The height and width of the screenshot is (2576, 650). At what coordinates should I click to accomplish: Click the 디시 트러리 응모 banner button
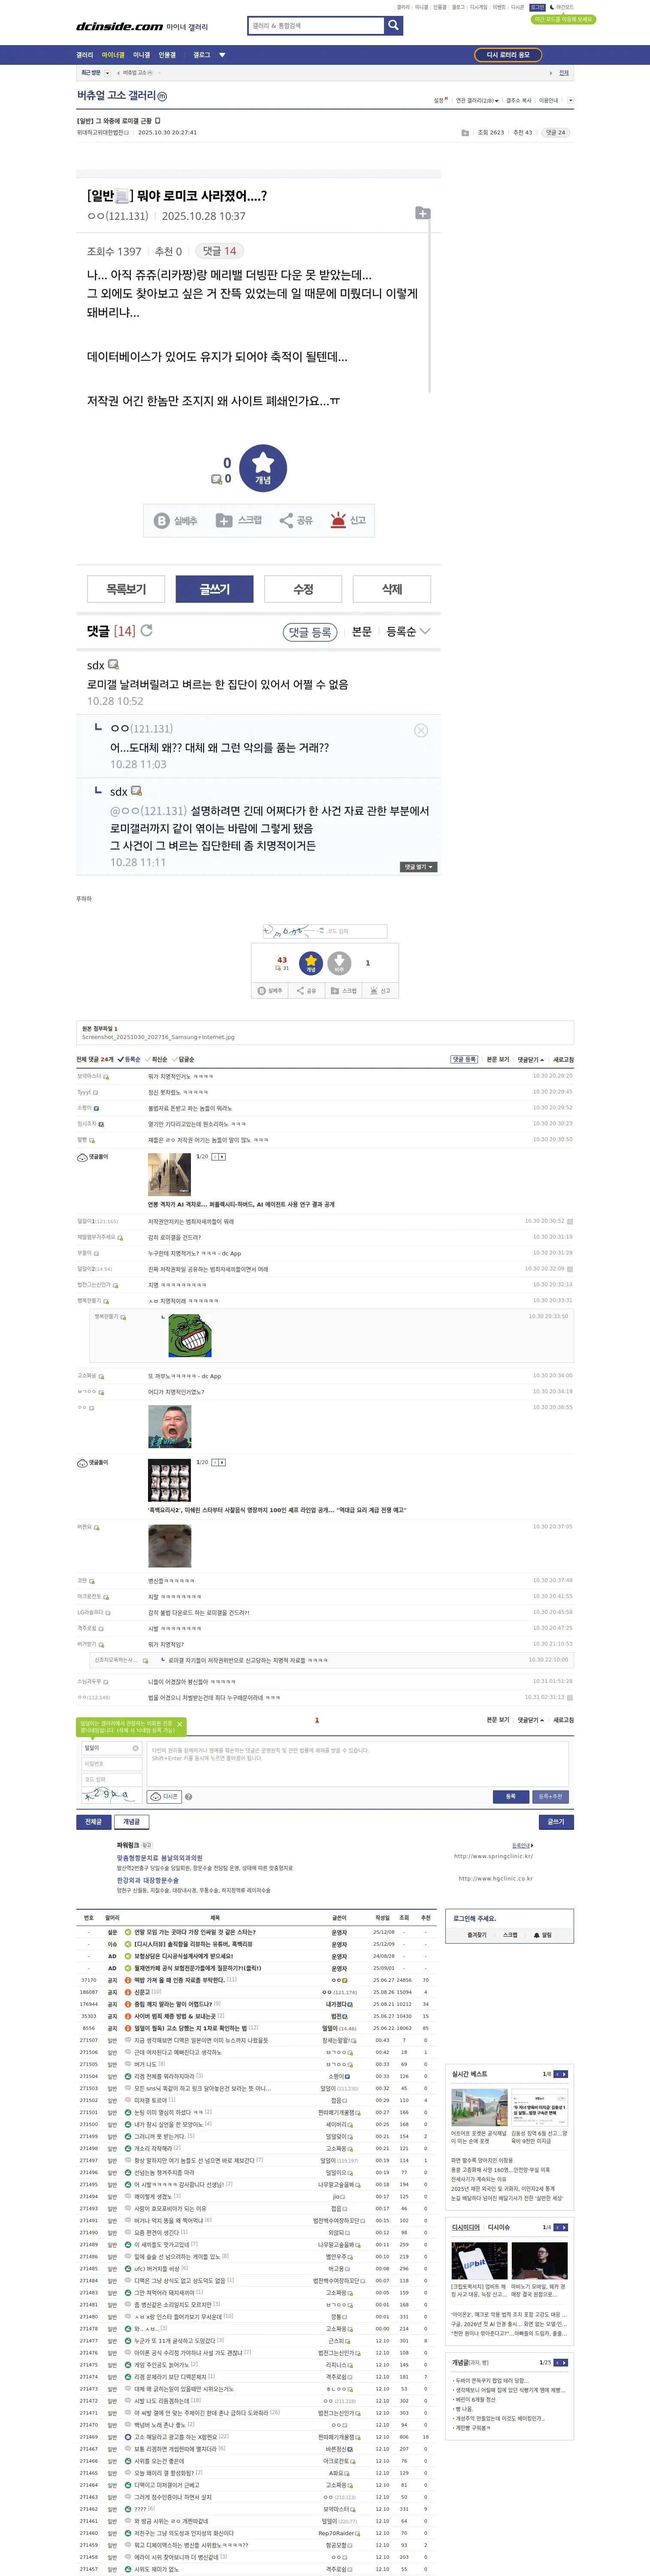tap(508, 55)
